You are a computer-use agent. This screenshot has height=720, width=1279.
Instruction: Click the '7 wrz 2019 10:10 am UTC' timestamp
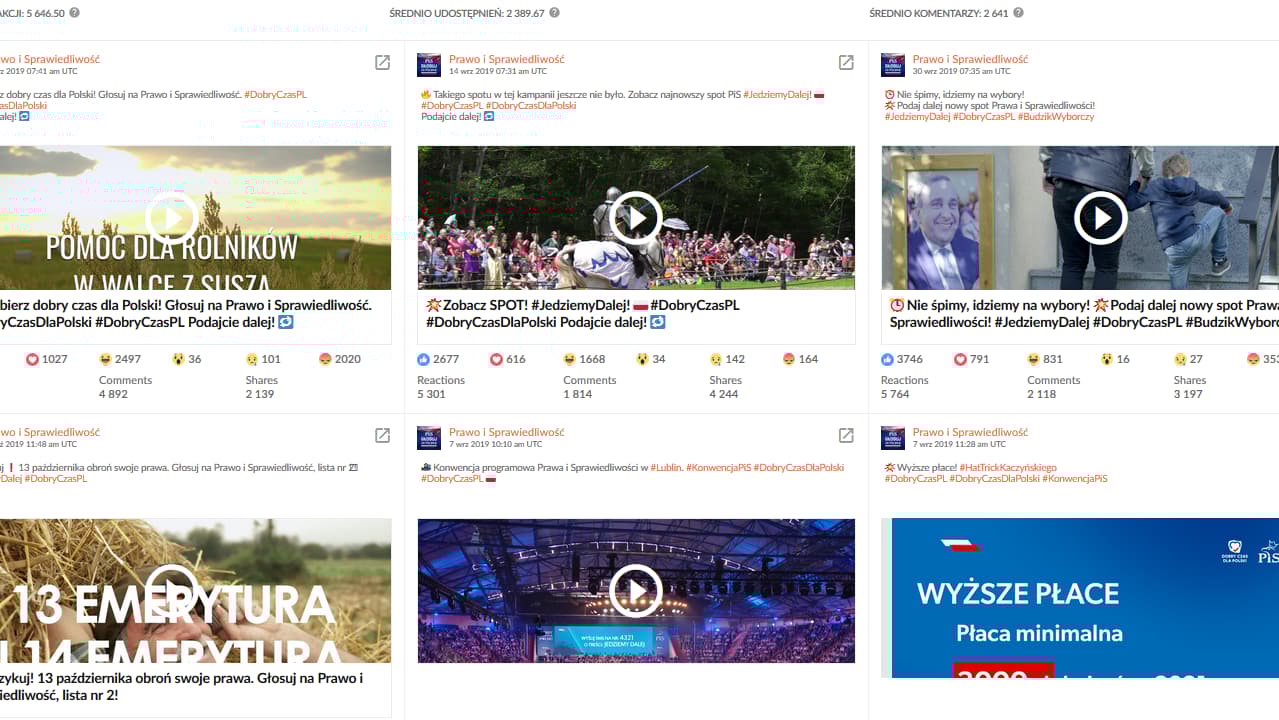coord(496,444)
